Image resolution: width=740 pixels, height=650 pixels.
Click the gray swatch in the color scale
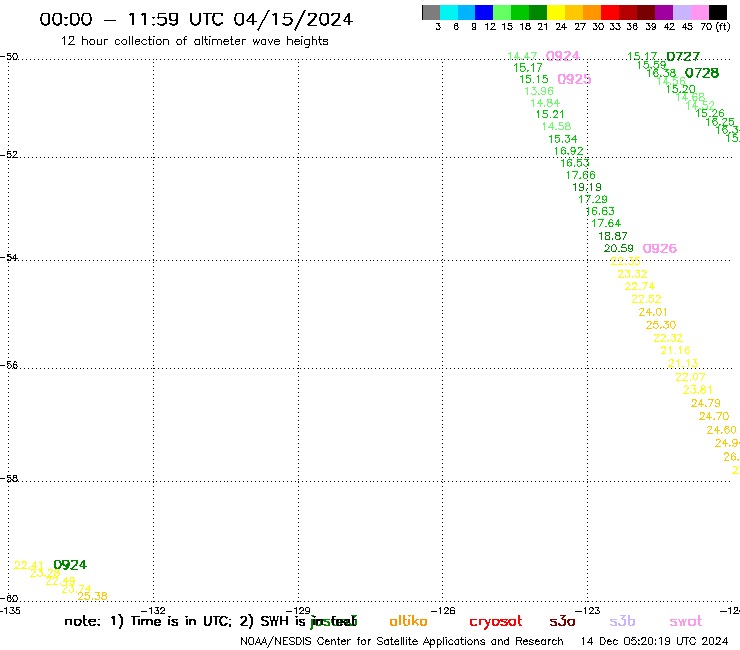pyautogui.click(x=431, y=12)
